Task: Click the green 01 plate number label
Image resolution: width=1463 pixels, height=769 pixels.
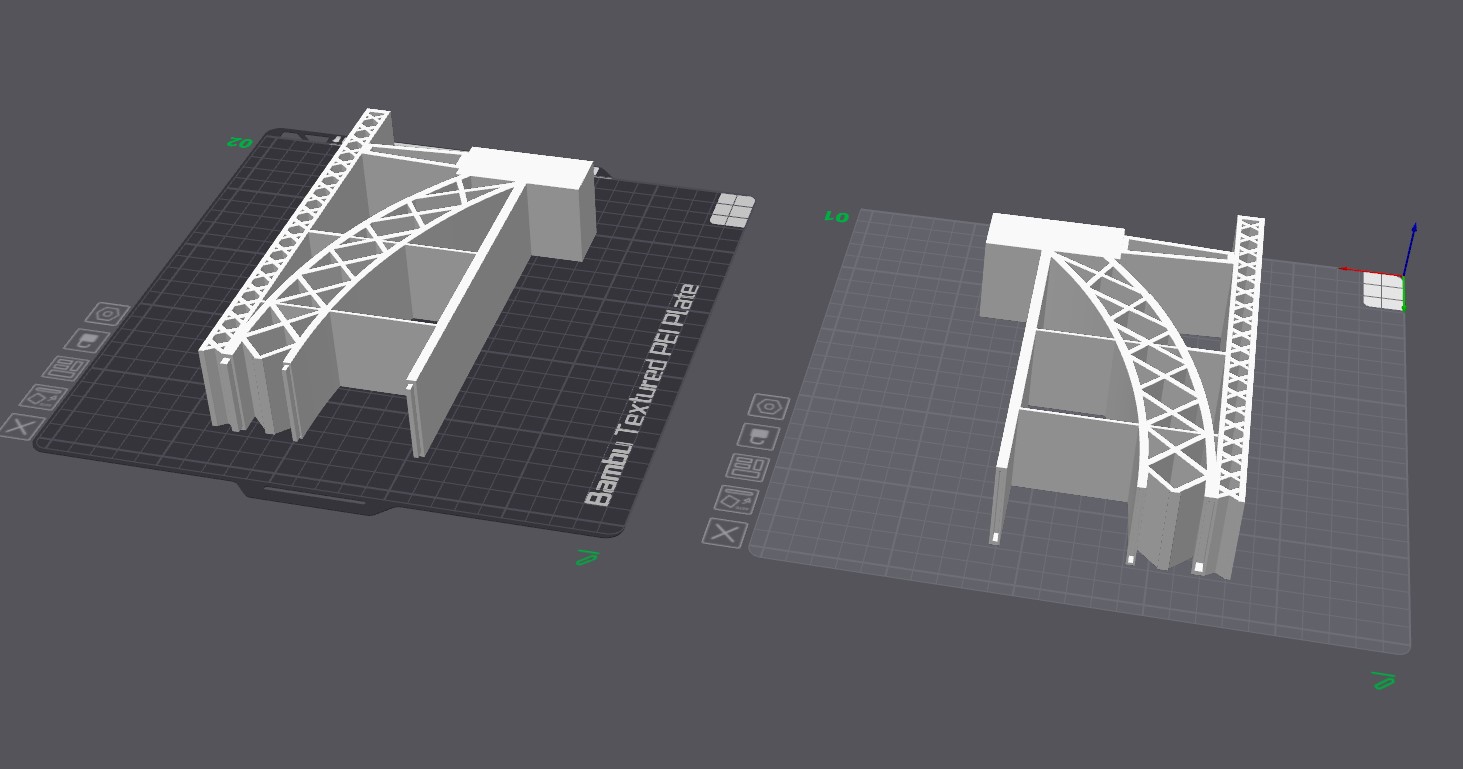Action: point(836,215)
